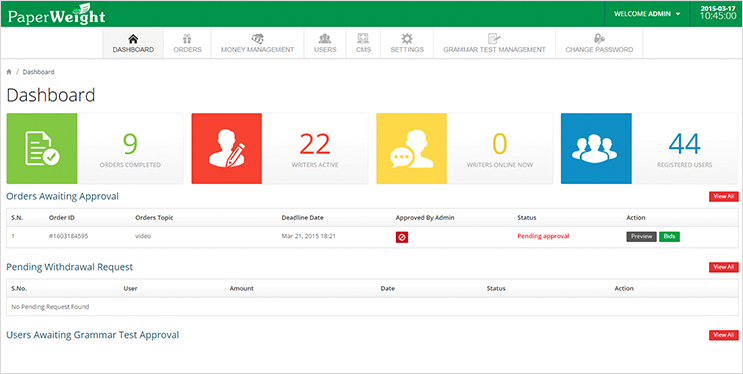
Task: View All pending withdrawal requests
Action: coord(724,267)
